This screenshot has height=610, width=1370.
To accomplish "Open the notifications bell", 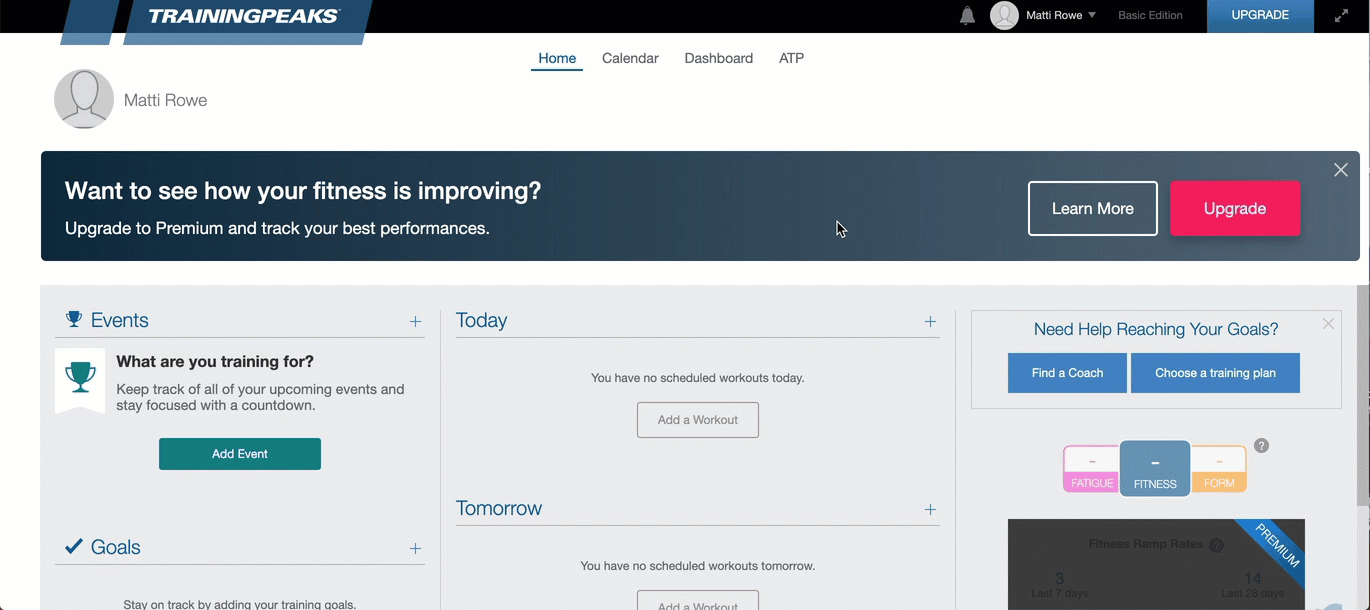I will (x=967, y=16).
